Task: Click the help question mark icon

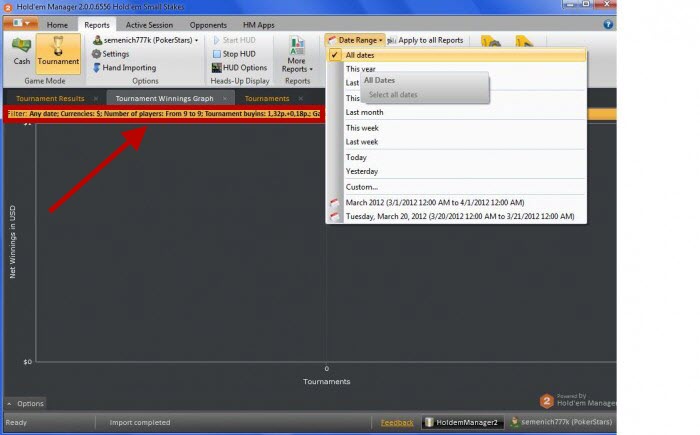Action: click(608, 24)
